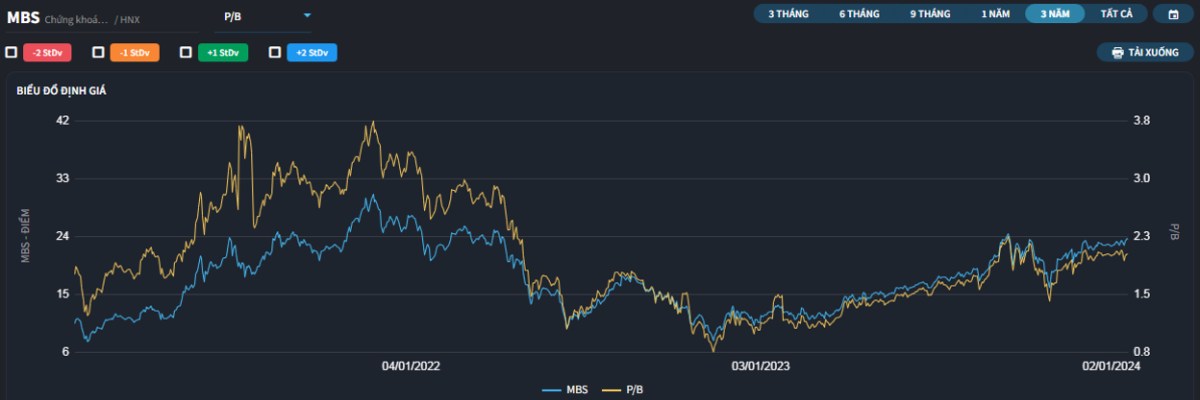Image resolution: width=1200 pixels, height=400 pixels.
Task: Click the HNX exchange label
Action: [131, 19]
